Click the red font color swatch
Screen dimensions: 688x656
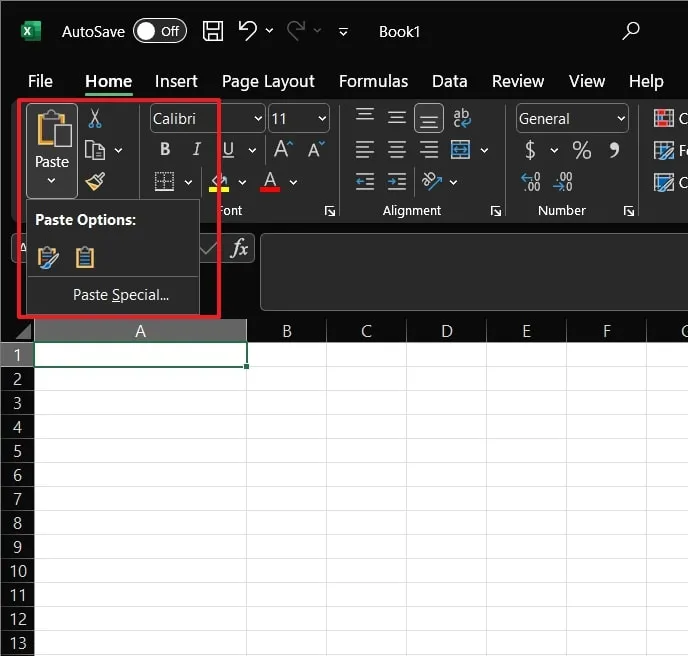coord(270,182)
